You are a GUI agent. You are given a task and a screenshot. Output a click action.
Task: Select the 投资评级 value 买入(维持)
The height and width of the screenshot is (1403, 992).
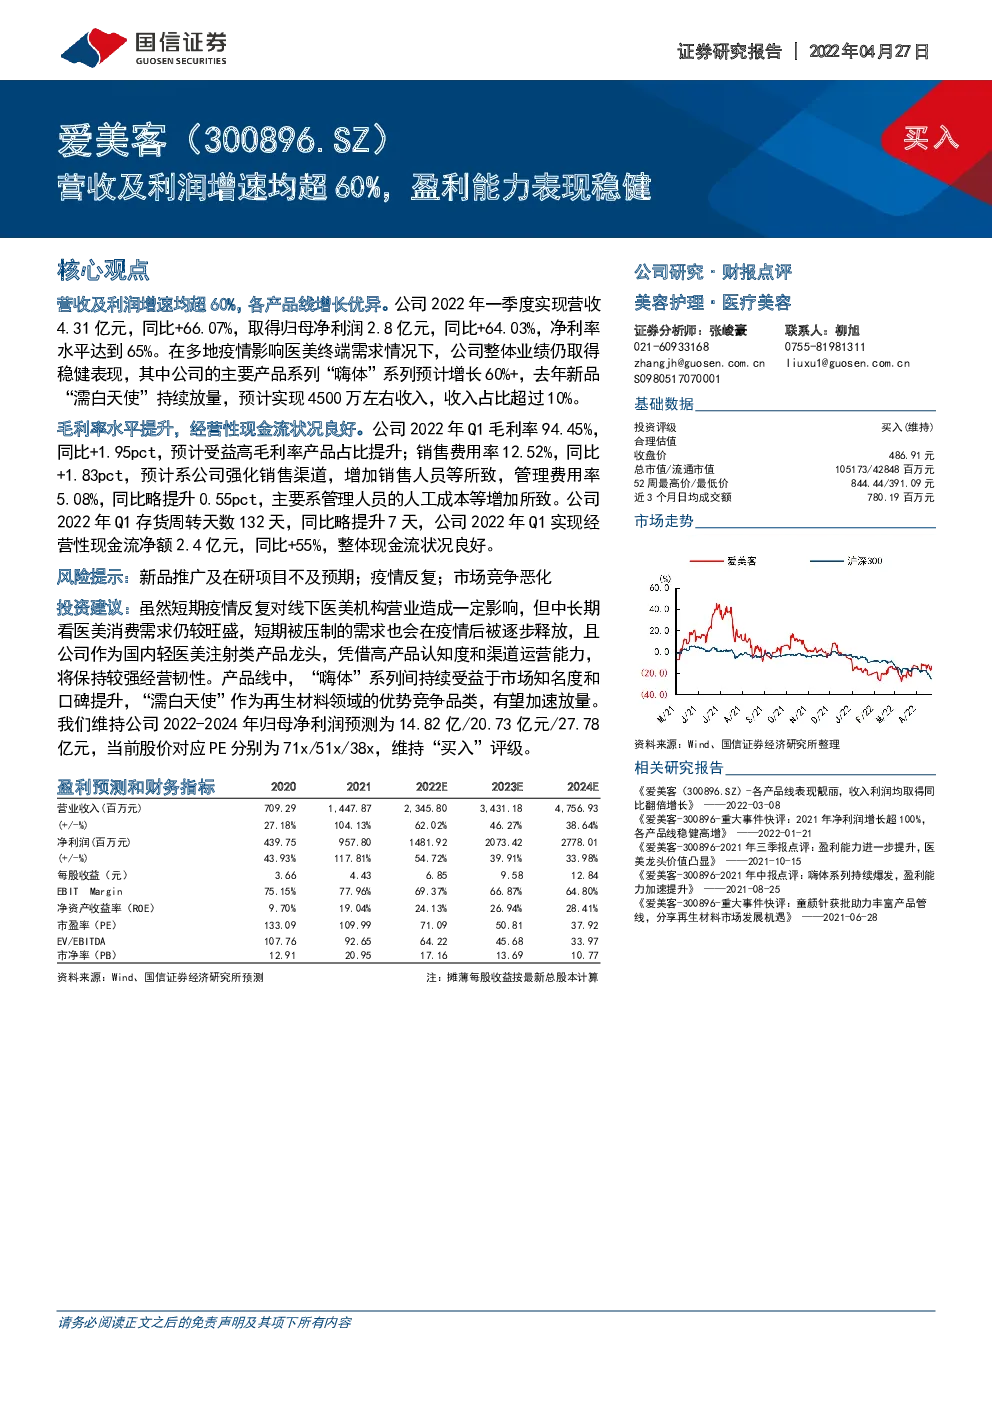pyautogui.click(x=907, y=427)
